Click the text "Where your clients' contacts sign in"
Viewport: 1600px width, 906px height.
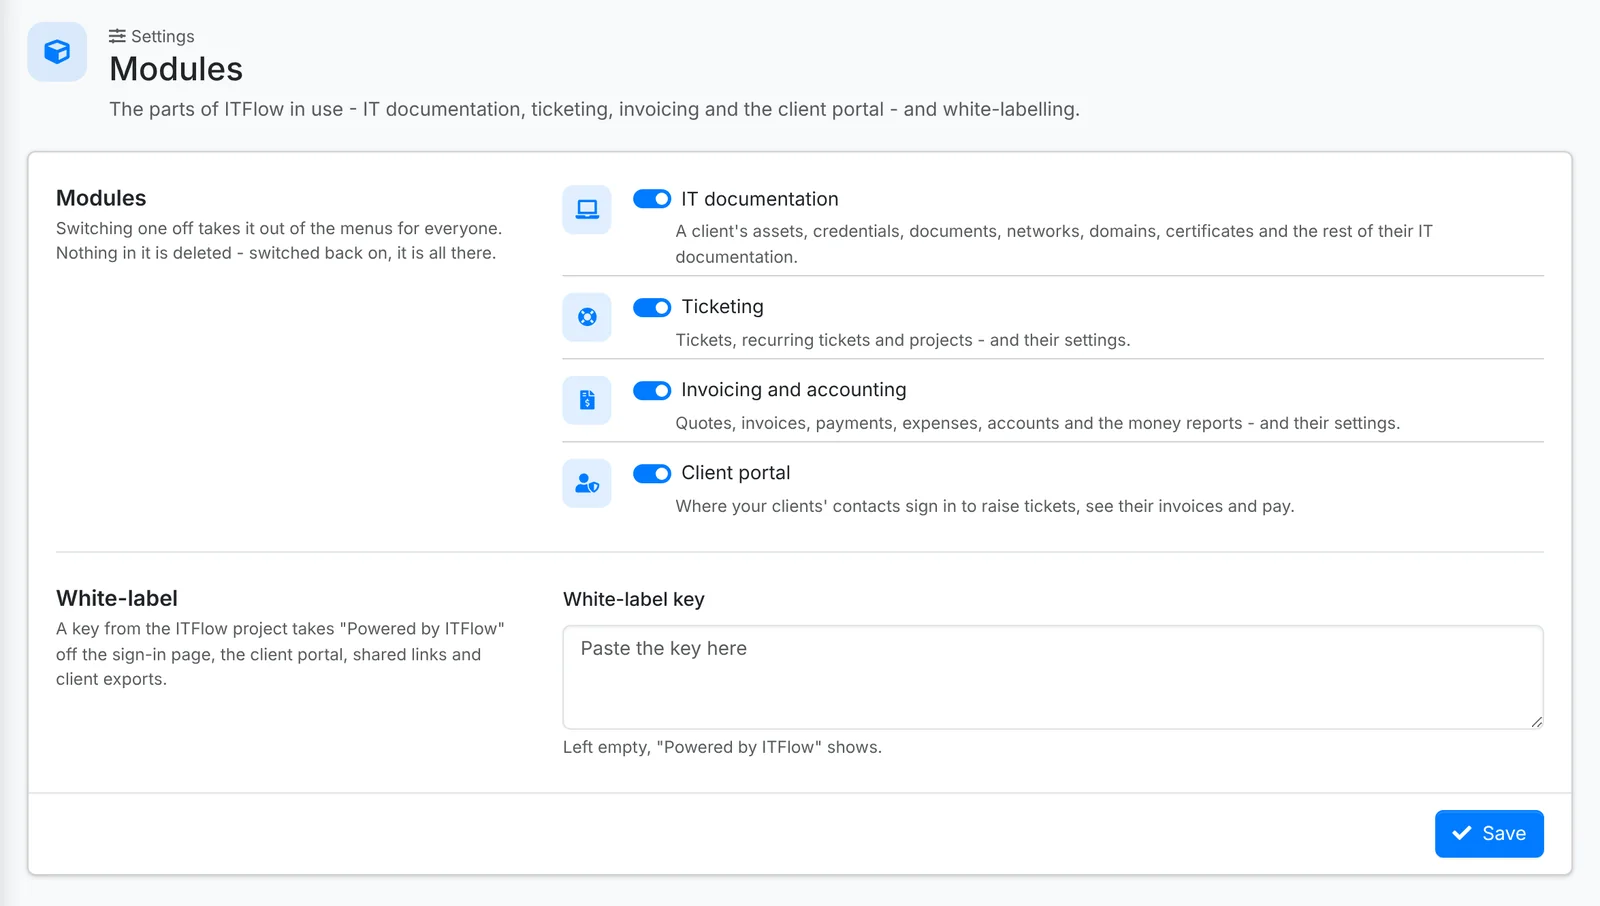tap(985, 506)
